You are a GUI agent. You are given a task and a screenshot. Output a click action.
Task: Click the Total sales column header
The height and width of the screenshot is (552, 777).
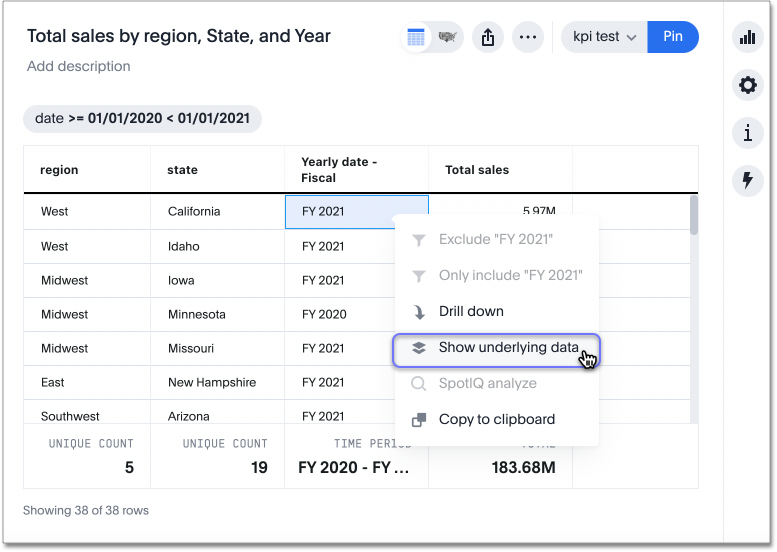click(x=477, y=170)
